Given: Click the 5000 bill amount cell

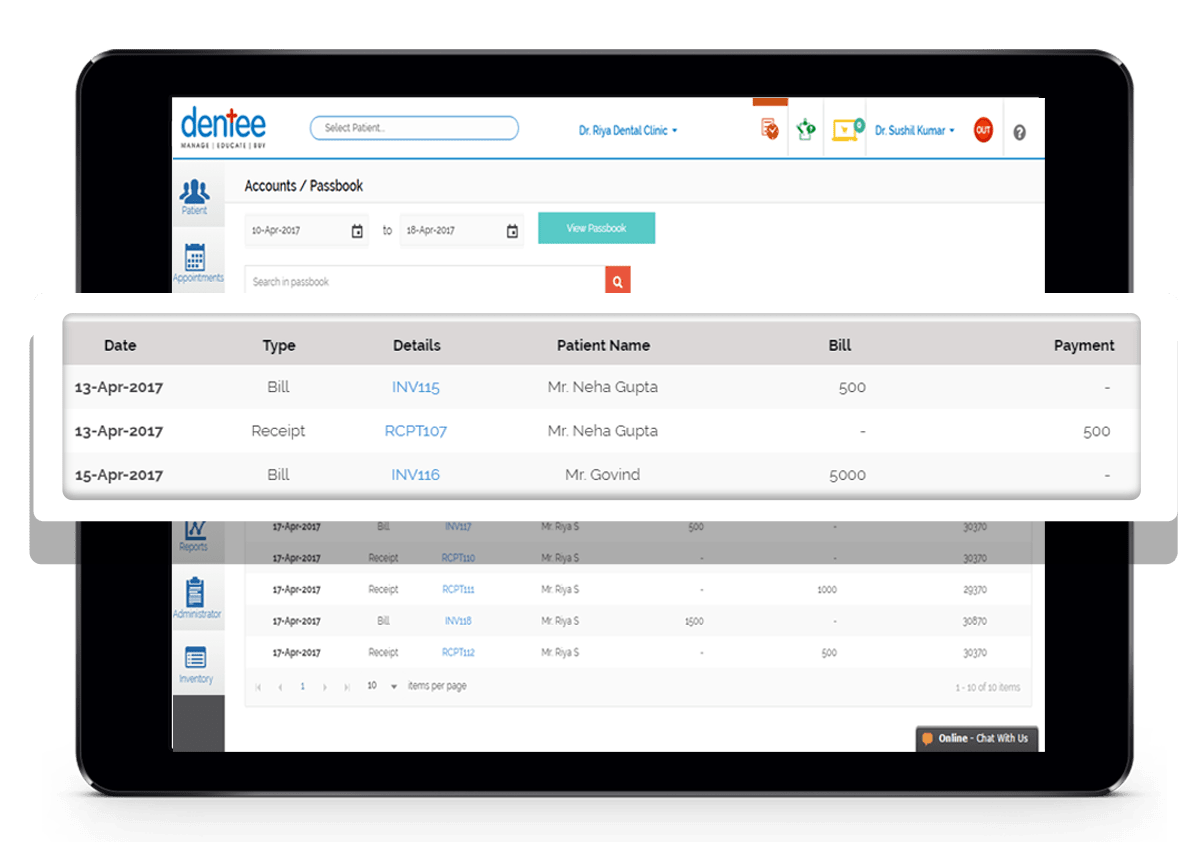Looking at the screenshot, I should pyautogui.click(x=847, y=475).
